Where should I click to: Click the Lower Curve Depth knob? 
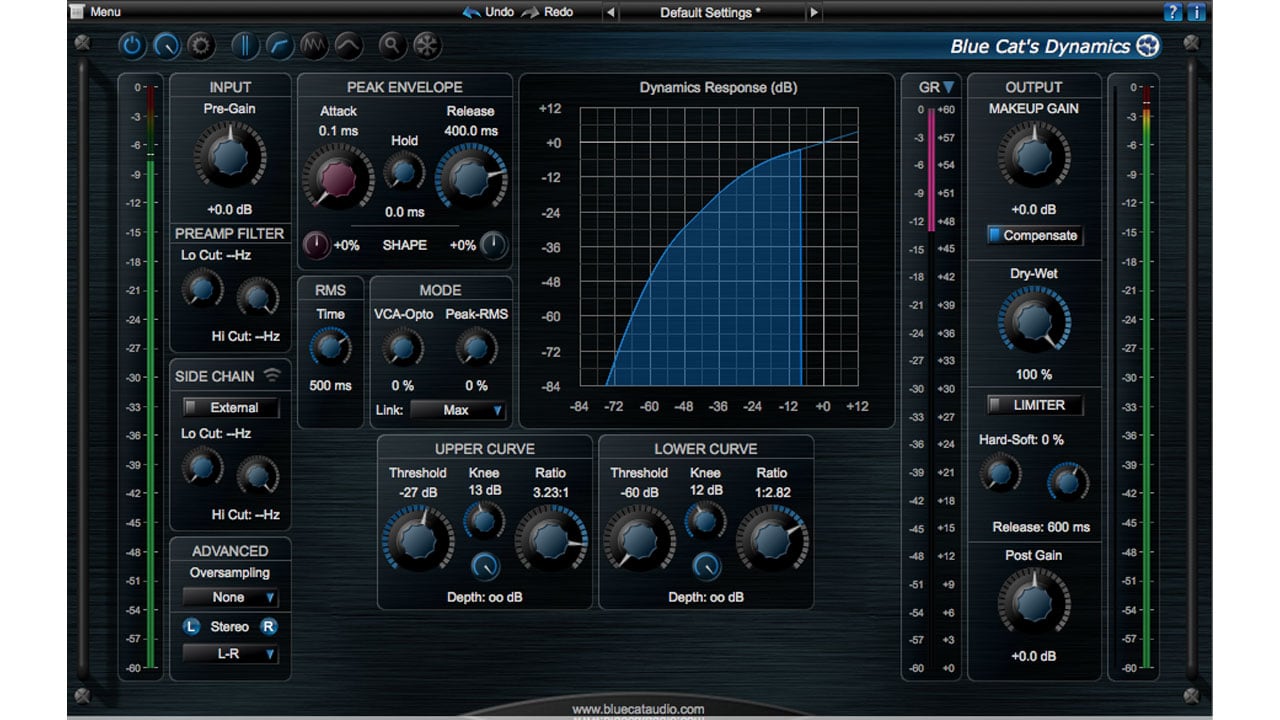click(706, 566)
